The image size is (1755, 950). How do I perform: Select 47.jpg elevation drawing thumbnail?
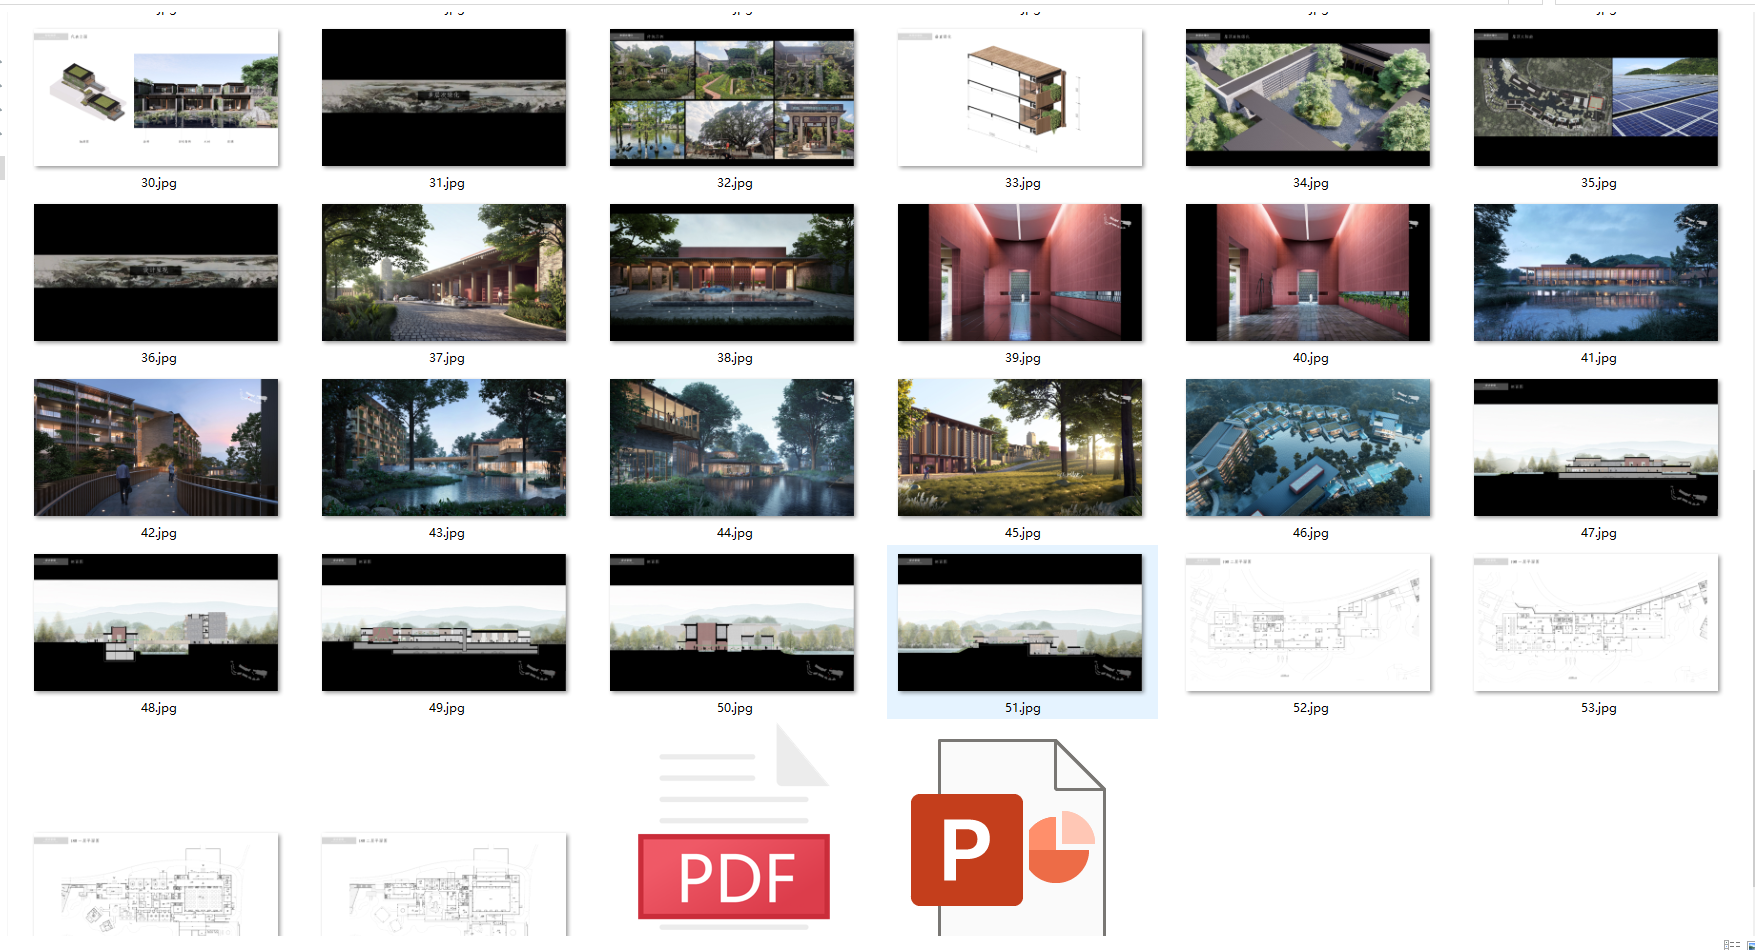1596,447
